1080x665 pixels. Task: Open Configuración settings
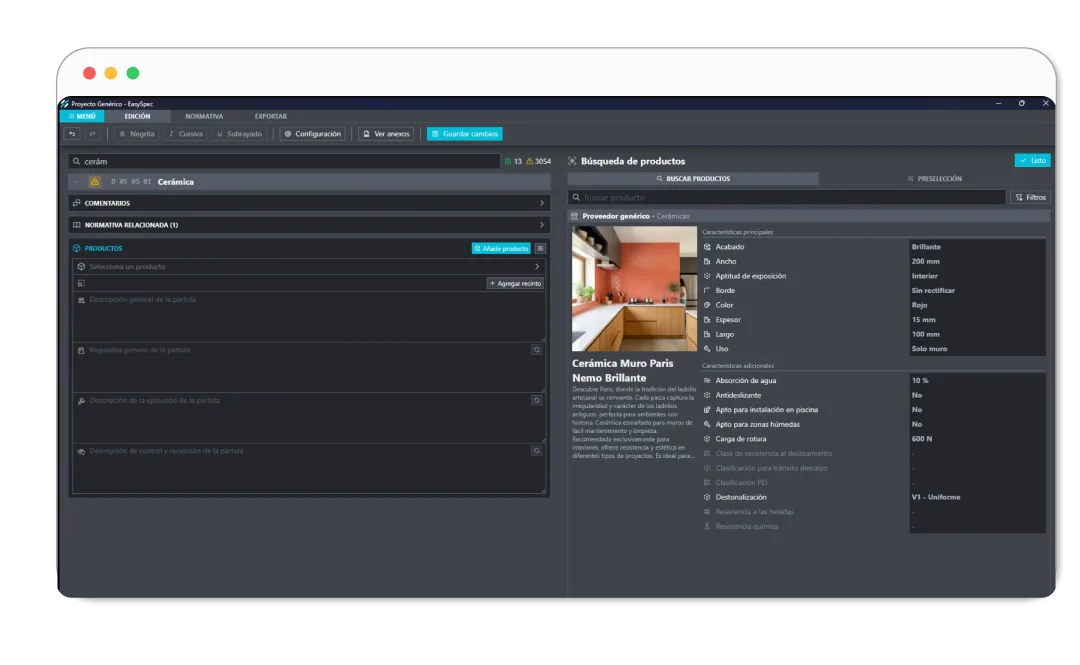coord(313,134)
